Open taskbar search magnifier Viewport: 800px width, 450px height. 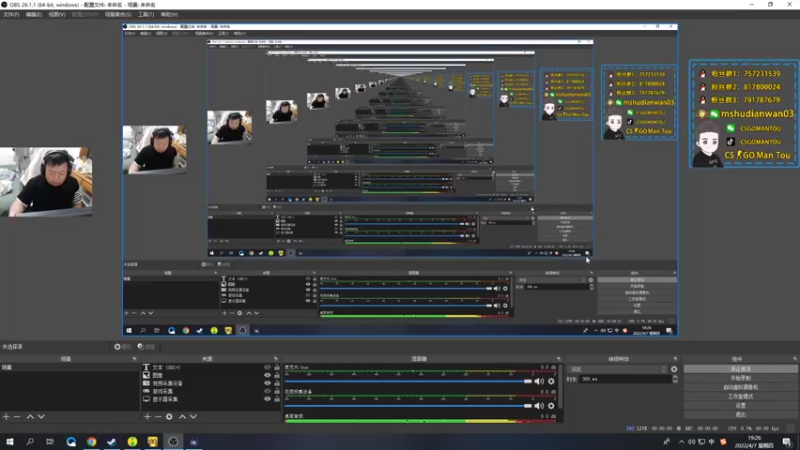30,442
